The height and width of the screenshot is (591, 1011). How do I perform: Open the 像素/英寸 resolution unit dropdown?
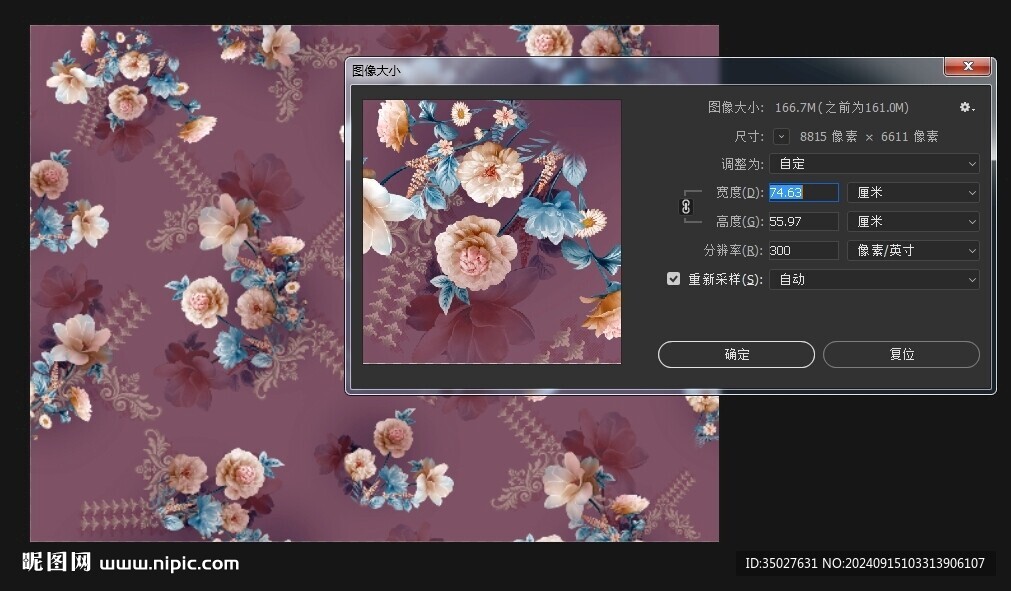(x=912, y=251)
